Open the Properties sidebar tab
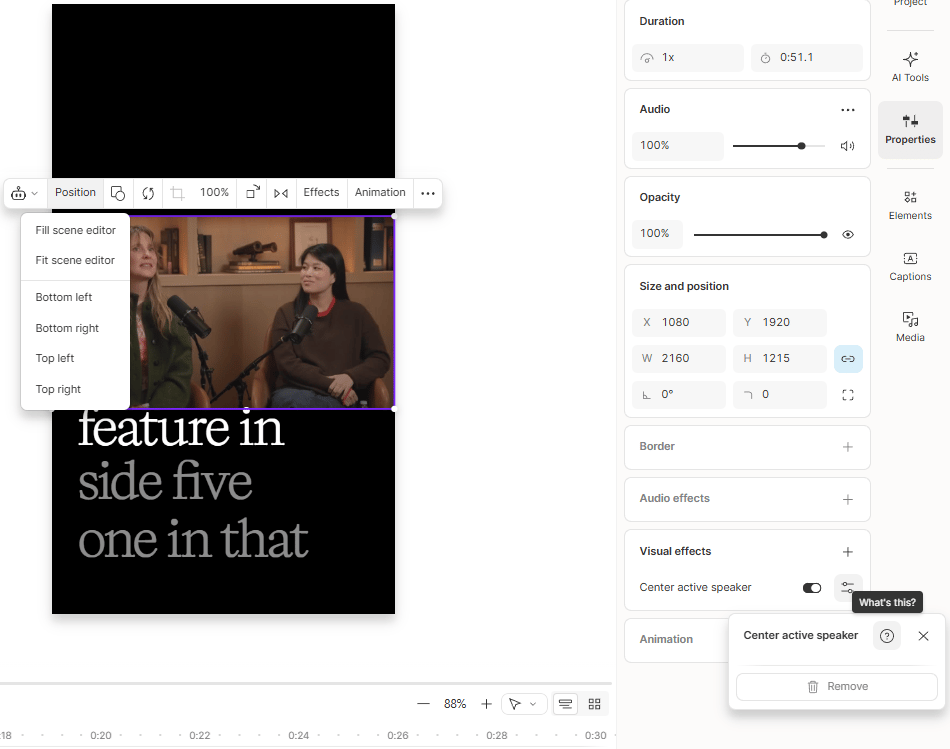The height and width of the screenshot is (749, 950). pos(910,130)
